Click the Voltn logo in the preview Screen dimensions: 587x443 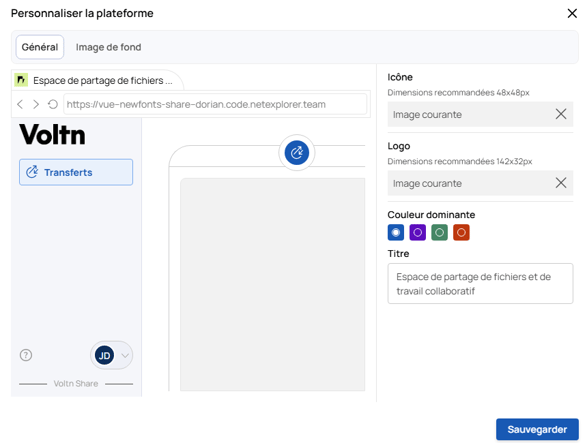[52, 134]
